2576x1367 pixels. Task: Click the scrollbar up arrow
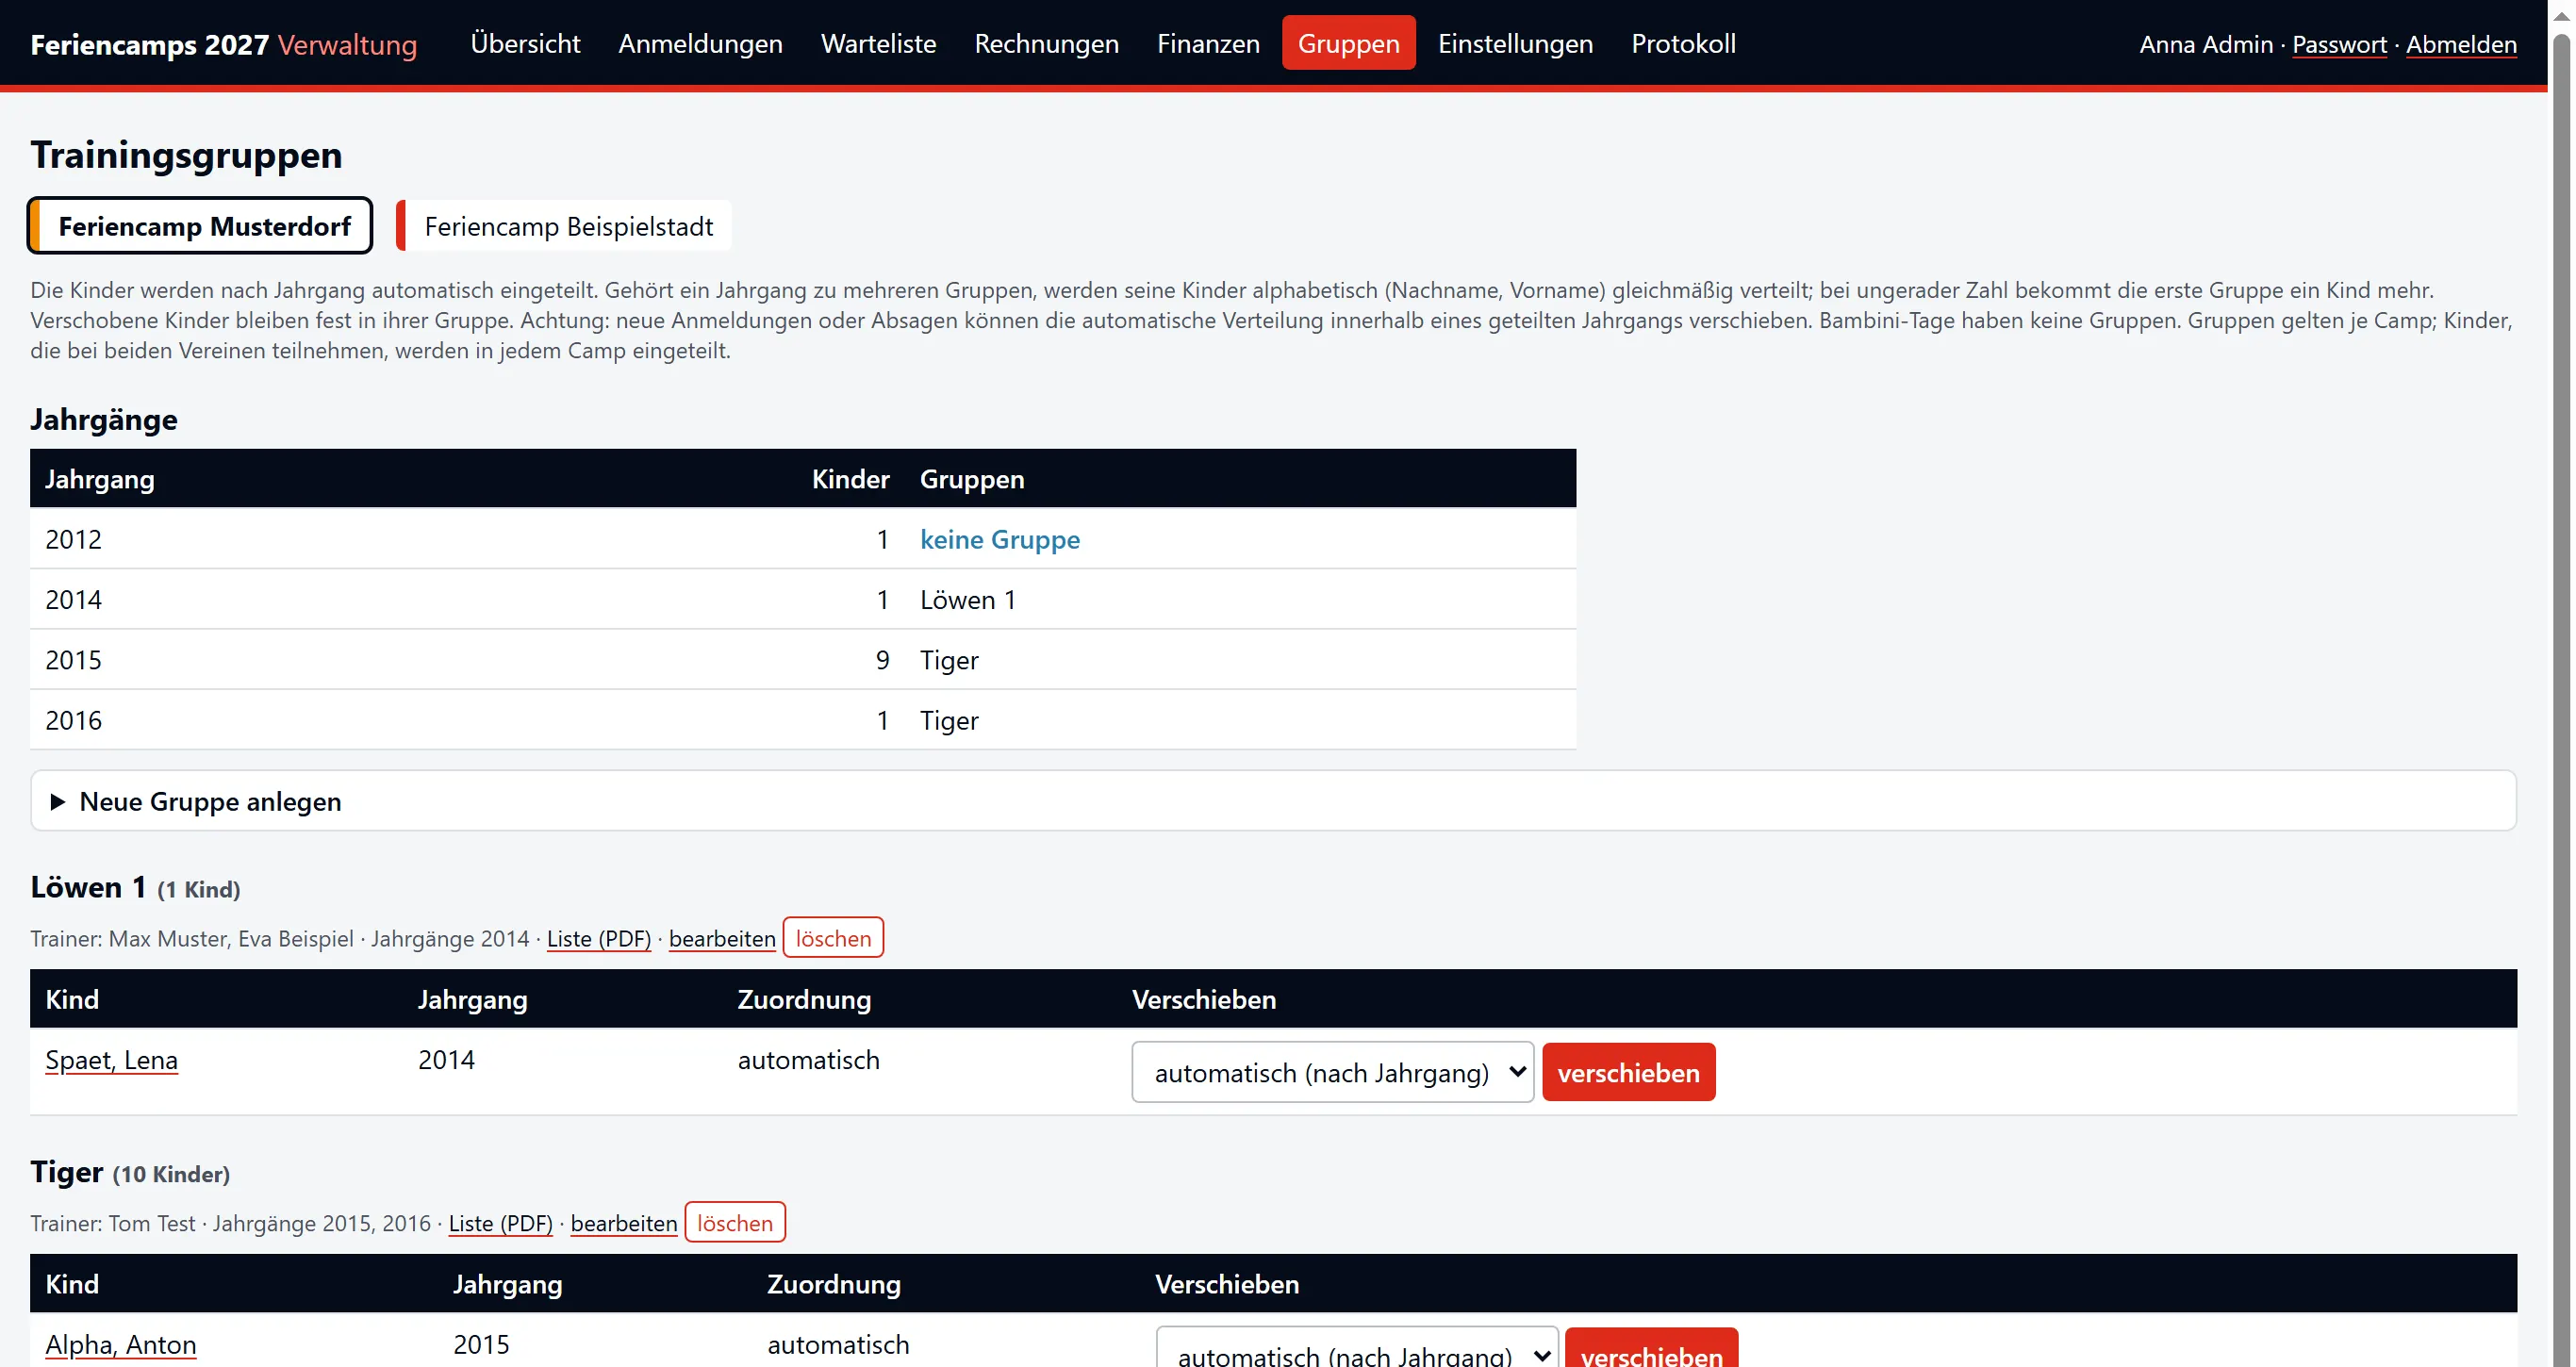tap(2561, 15)
